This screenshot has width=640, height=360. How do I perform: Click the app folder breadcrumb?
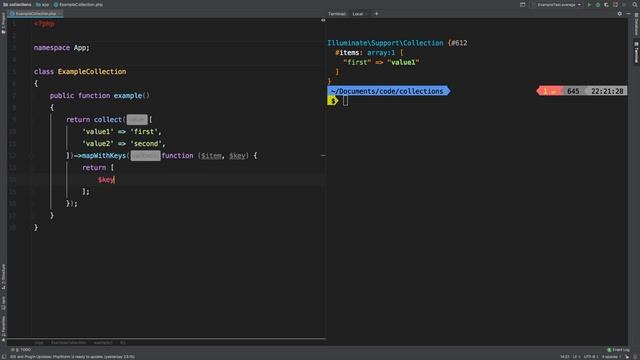pyautogui.click(x=42, y=4)
